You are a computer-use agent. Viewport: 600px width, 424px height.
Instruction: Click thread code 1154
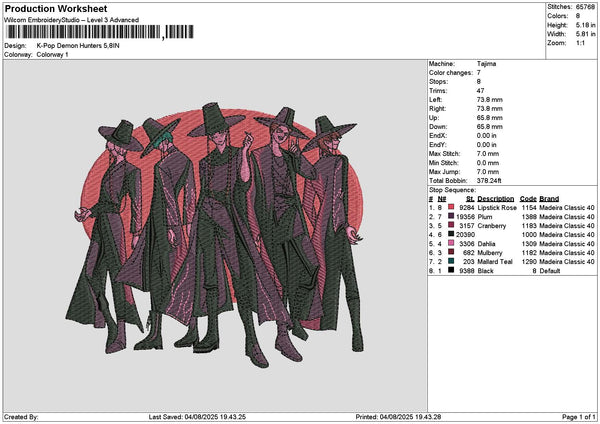[529, 208]
